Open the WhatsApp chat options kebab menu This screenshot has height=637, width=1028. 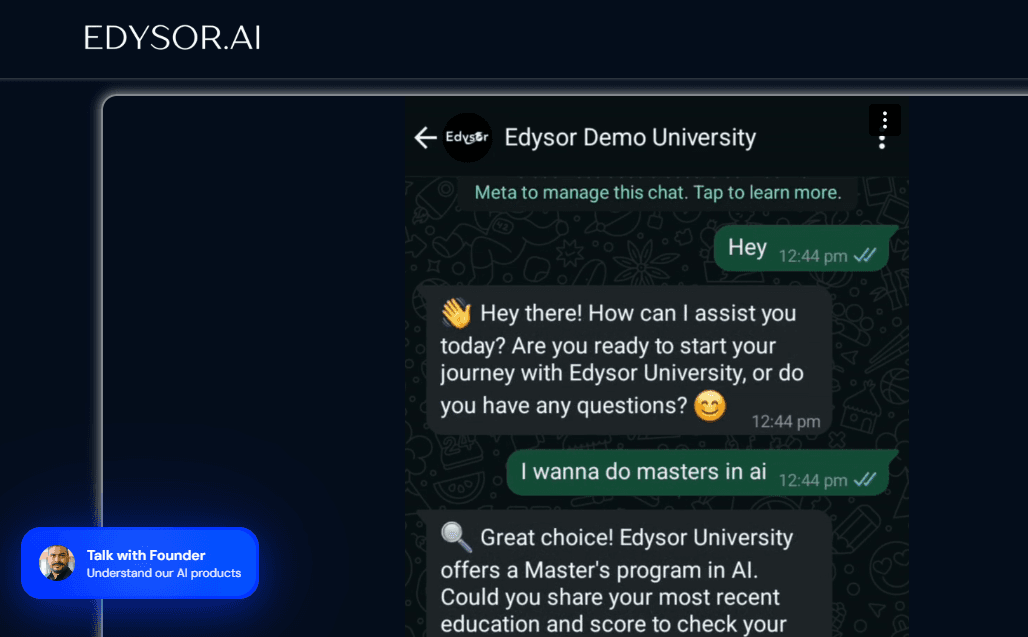click(x=884, y=120)
